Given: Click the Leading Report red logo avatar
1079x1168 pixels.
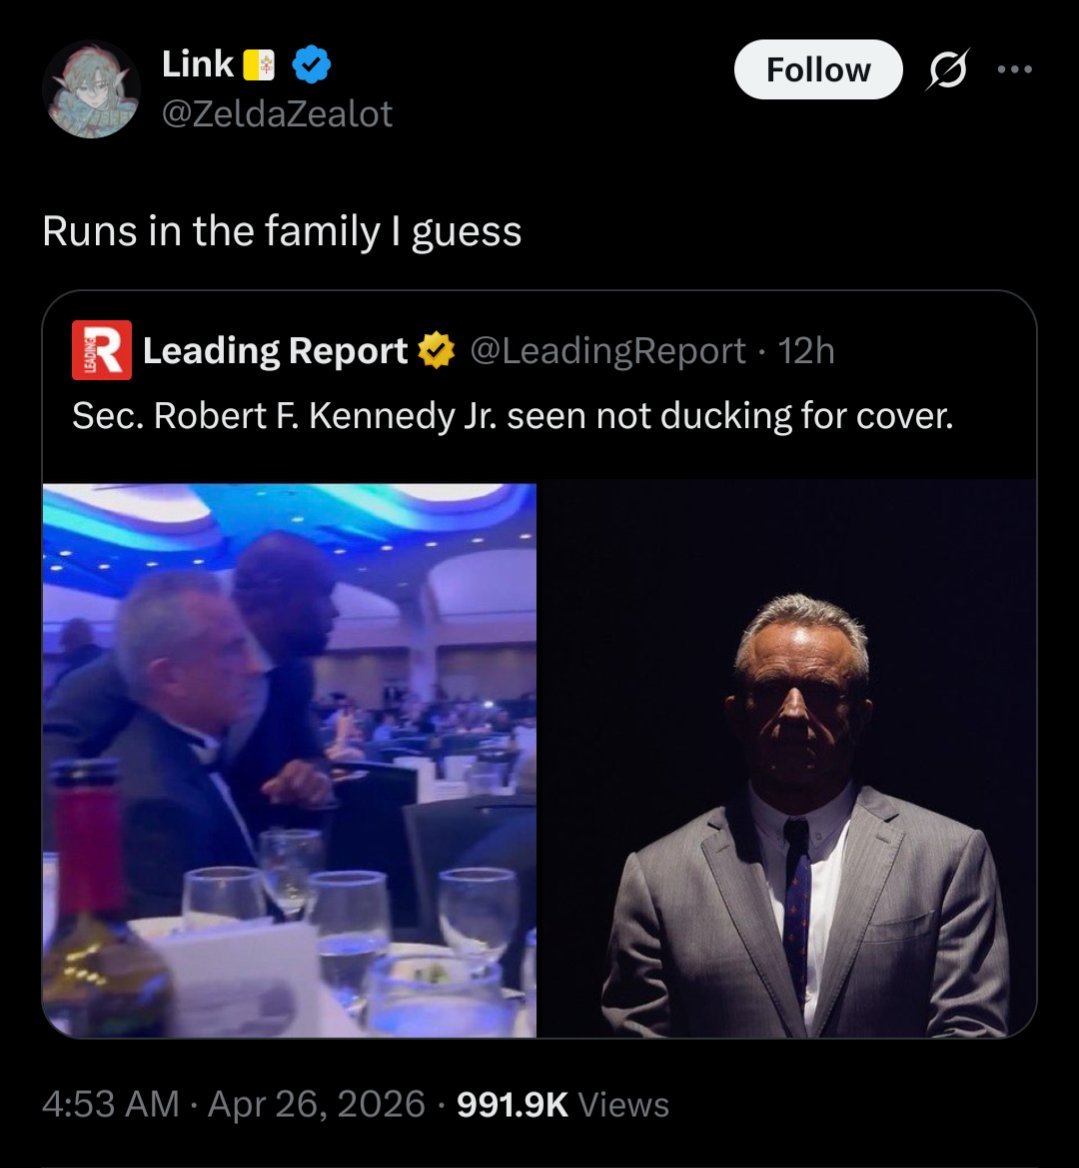Looking at the screenshot, I should tap(101, 350).
